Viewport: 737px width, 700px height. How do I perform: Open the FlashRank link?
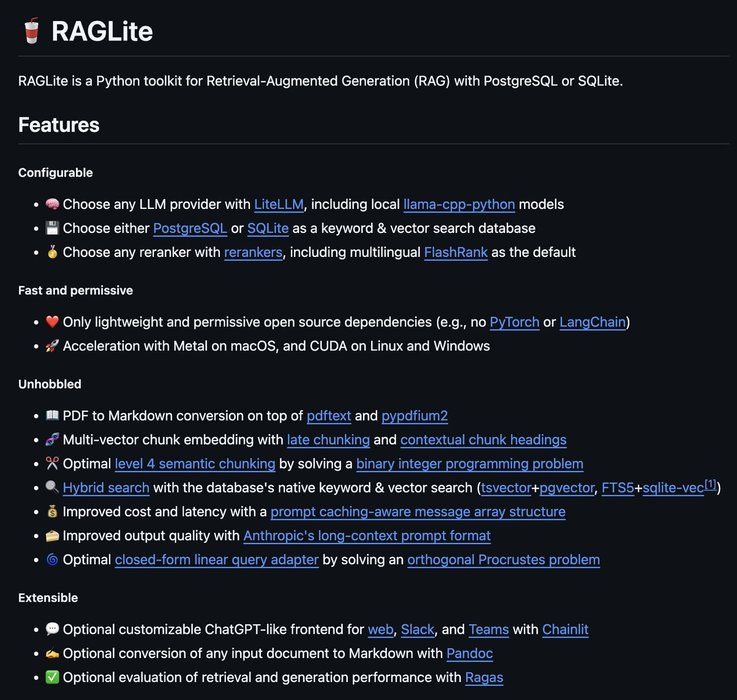click(455, 252)
